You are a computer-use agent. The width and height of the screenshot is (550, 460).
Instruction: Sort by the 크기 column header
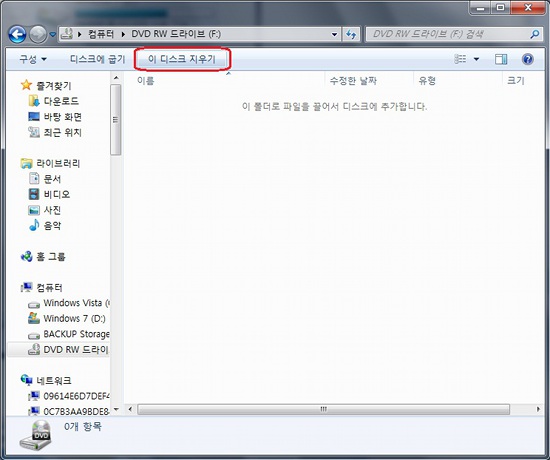(x=515, y=81)
